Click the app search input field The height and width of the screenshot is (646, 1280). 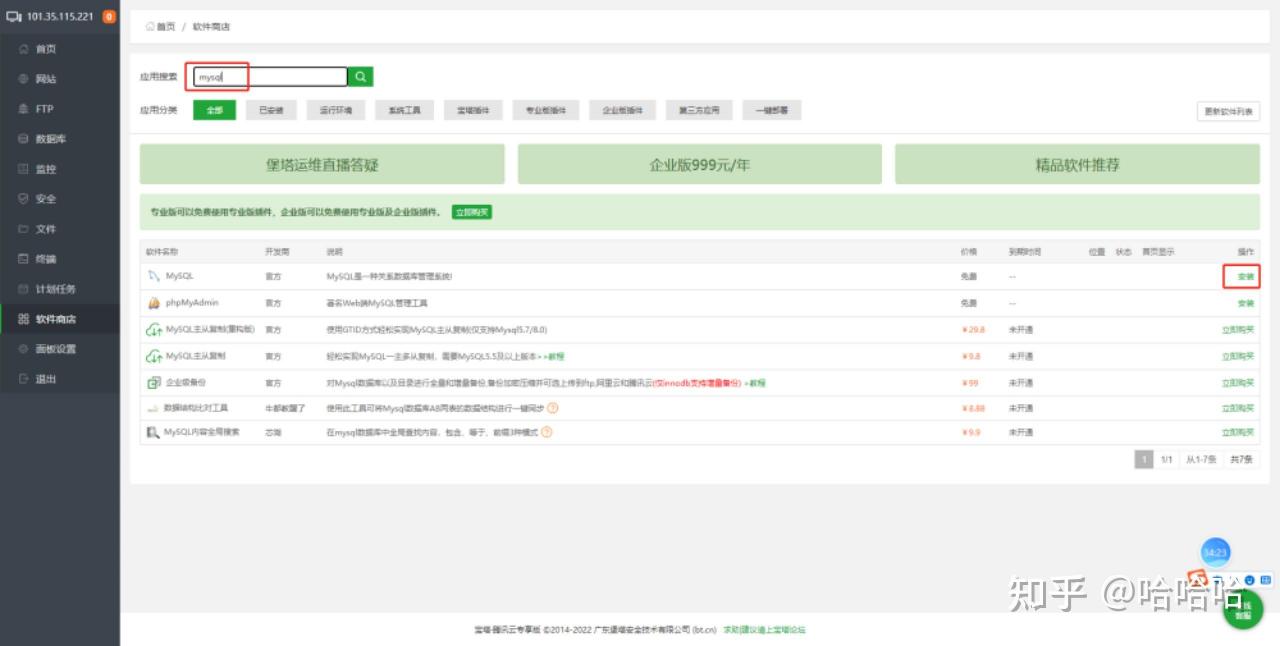click(271, 77)
